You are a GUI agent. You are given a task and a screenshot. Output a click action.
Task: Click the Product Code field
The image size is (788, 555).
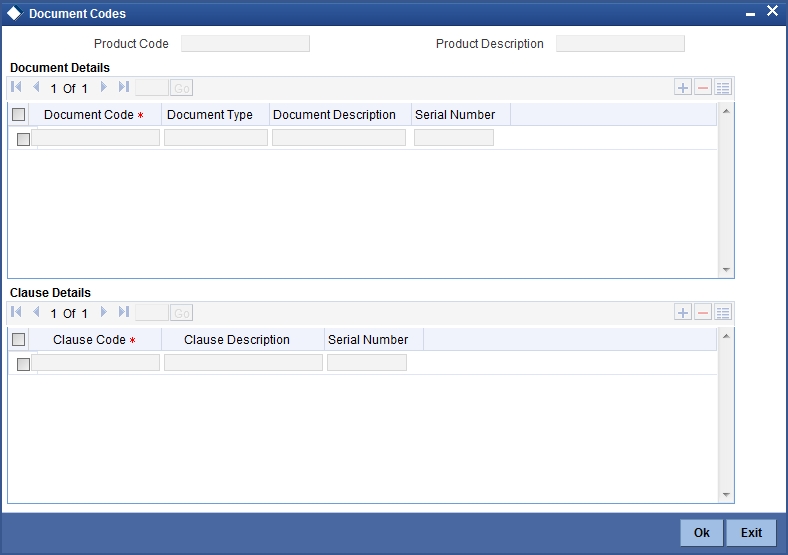[245, 44]
